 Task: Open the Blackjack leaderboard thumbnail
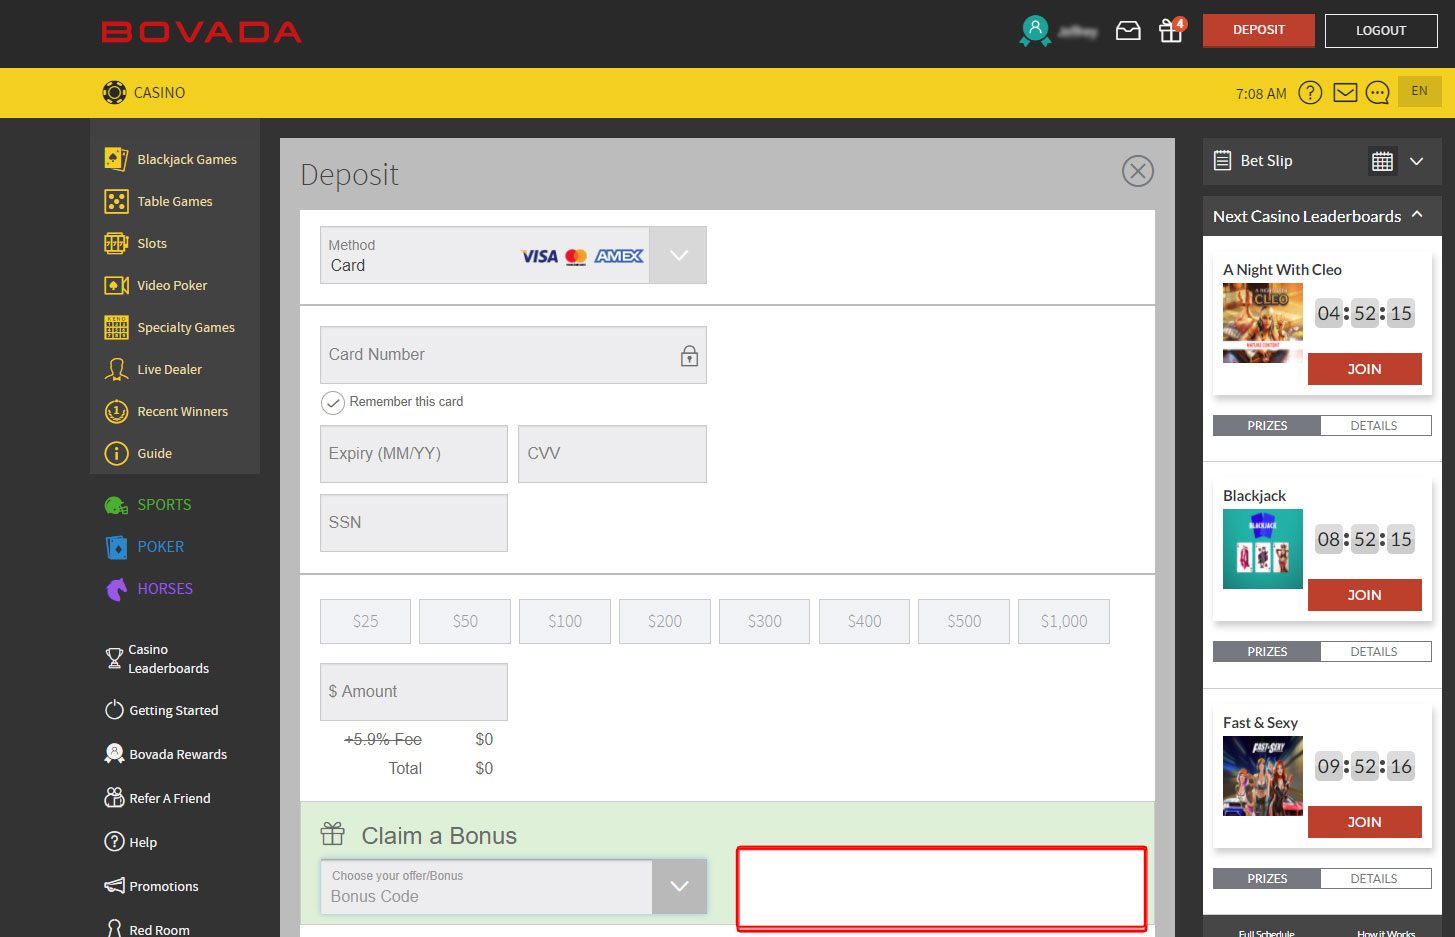[x=1263, y=549]
